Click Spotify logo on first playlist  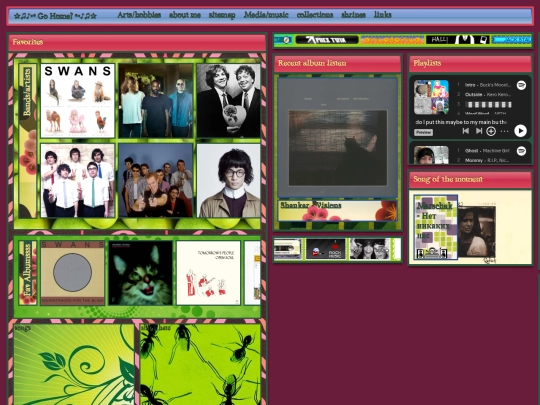(x=521, y=85)
